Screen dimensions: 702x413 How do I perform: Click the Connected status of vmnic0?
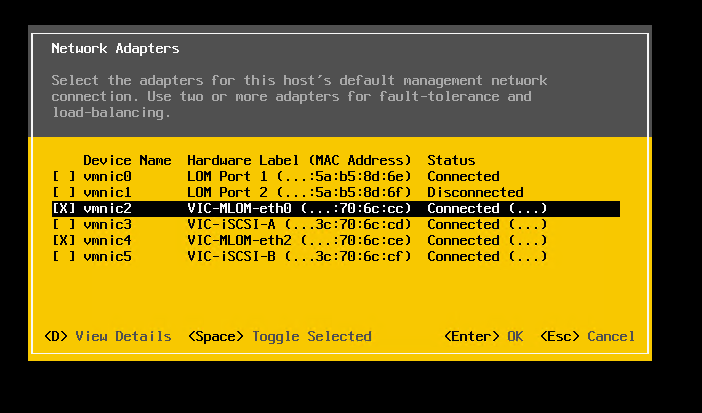pos(463,176)
